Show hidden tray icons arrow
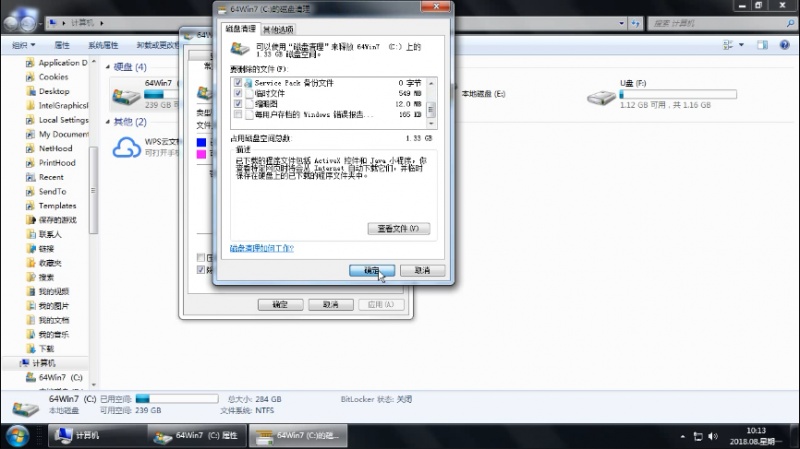Viewport: 800px width, 449px height. click(683, 436)
